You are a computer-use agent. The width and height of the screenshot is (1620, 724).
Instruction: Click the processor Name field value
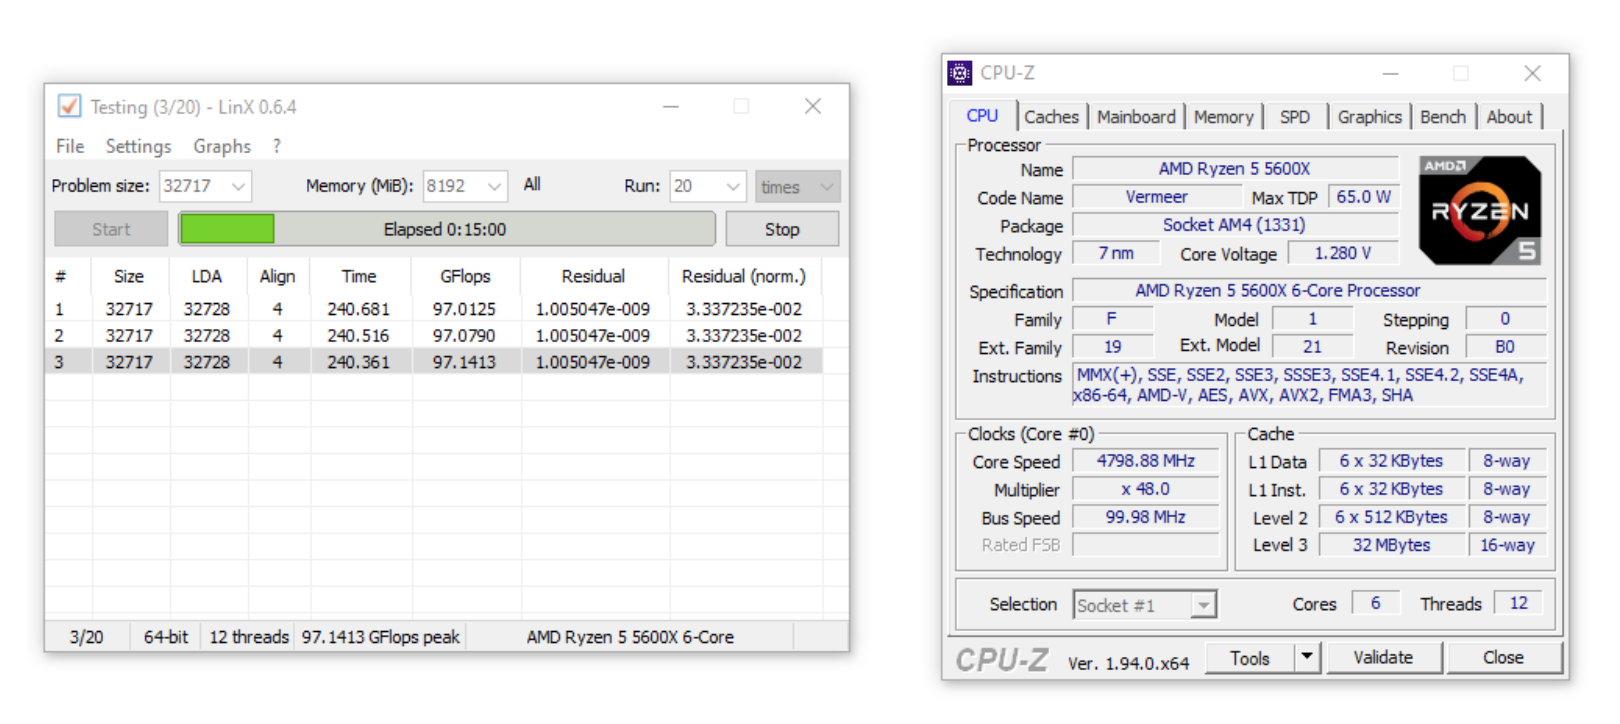point(1235,169)
